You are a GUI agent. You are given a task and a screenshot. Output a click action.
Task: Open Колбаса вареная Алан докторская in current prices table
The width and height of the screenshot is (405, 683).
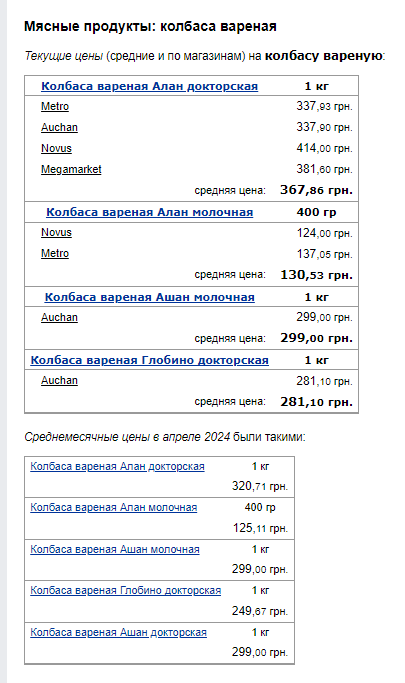149,86
